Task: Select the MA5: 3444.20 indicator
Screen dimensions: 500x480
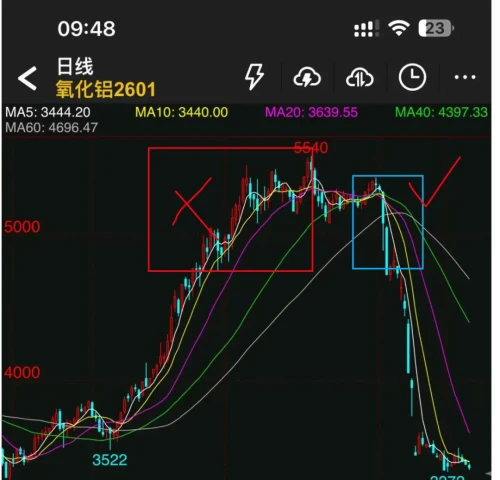Action: click(x=48, y=112)
